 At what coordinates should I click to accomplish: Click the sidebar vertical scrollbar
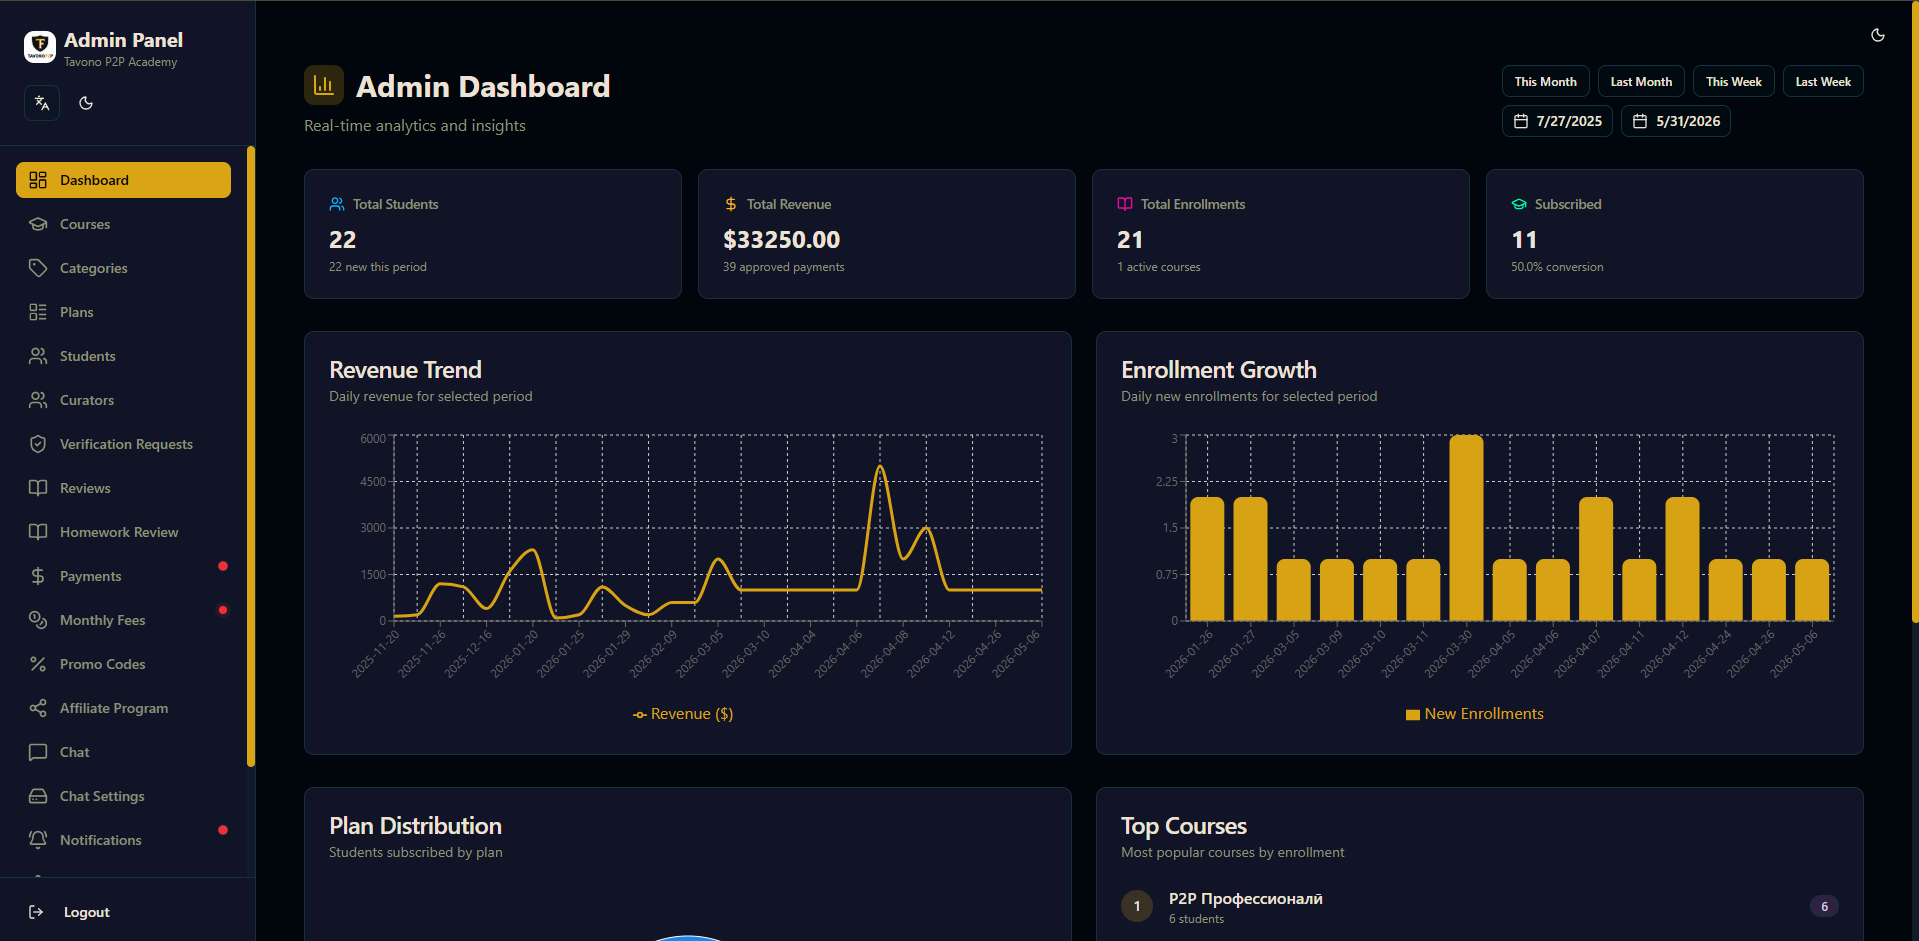coord(251,458)
